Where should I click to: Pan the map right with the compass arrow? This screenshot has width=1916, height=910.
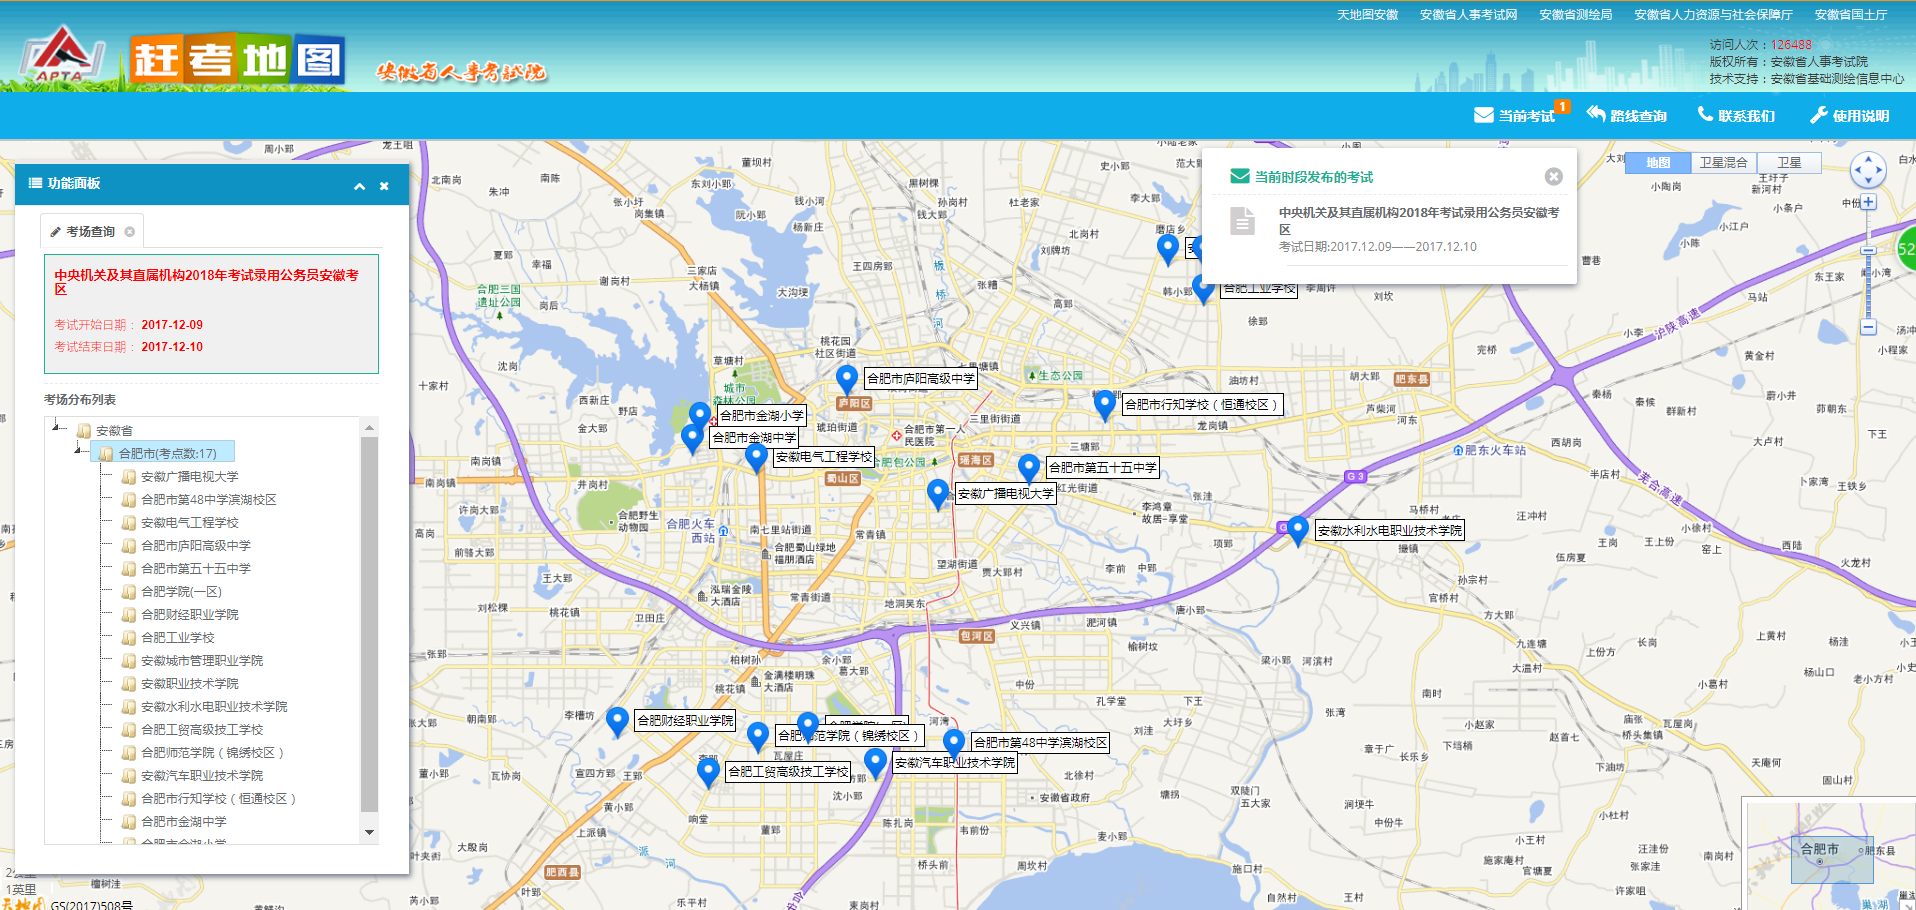pos(1880,170)
